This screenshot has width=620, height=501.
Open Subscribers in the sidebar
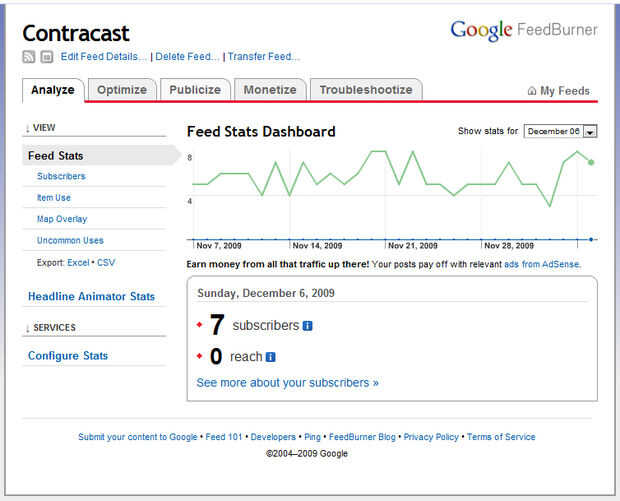61,177
